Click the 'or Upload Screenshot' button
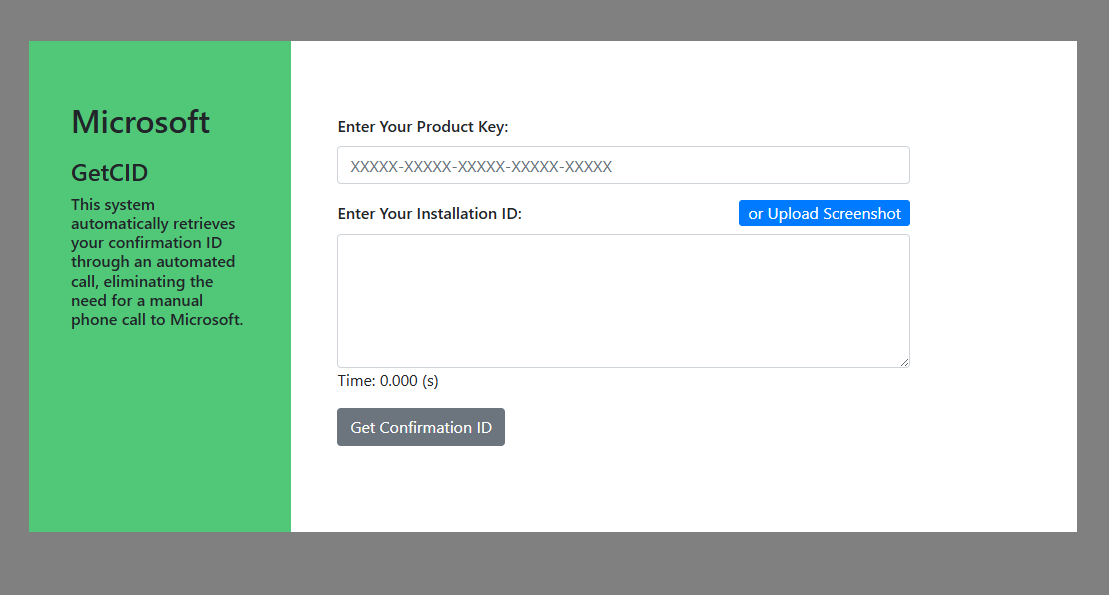This screenshot has width=1109, height=595. click(x=824, y=214)
